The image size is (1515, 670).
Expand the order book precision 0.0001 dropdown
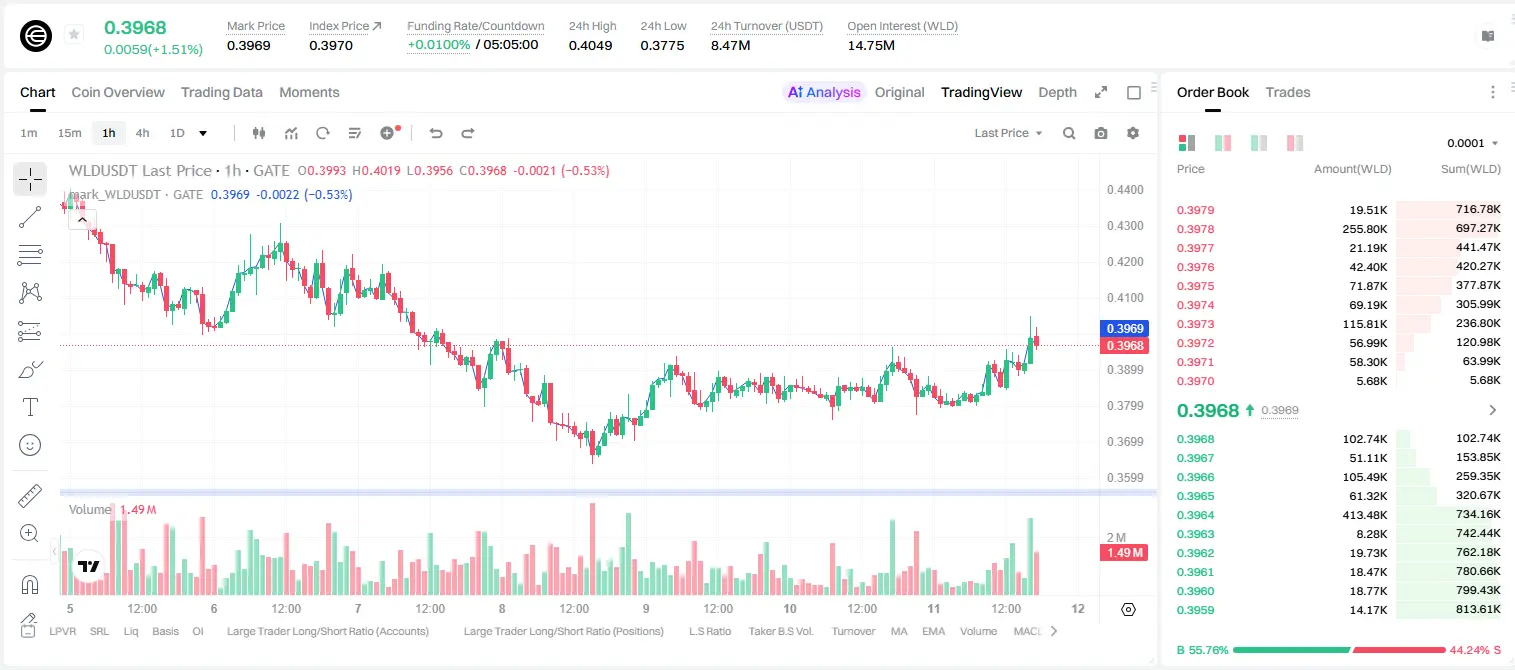1473,143
